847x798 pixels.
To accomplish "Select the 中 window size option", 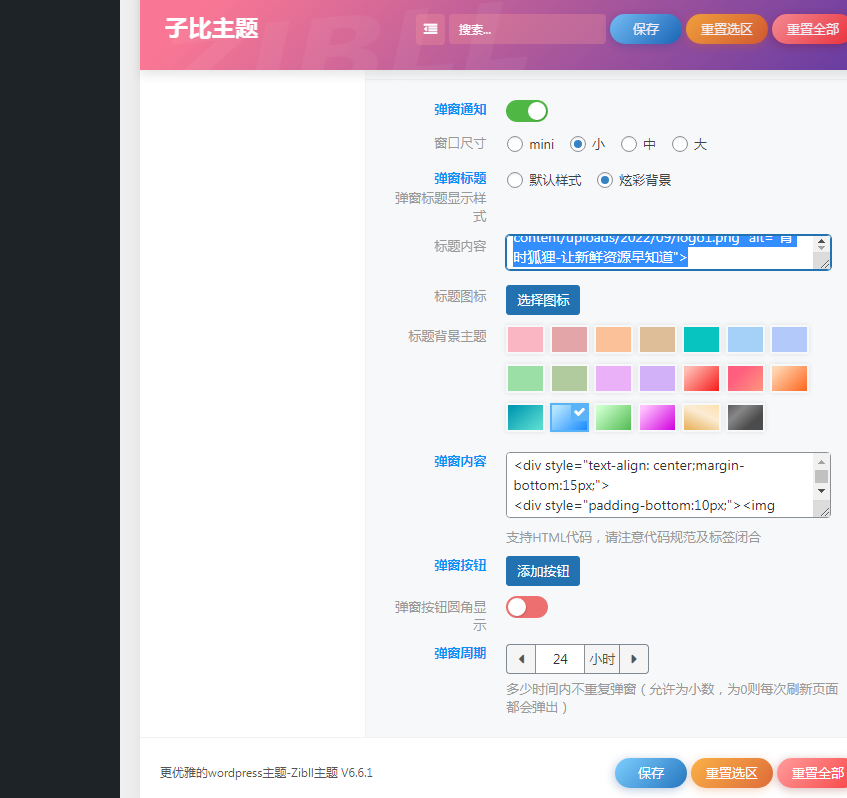I will point(629,144).
